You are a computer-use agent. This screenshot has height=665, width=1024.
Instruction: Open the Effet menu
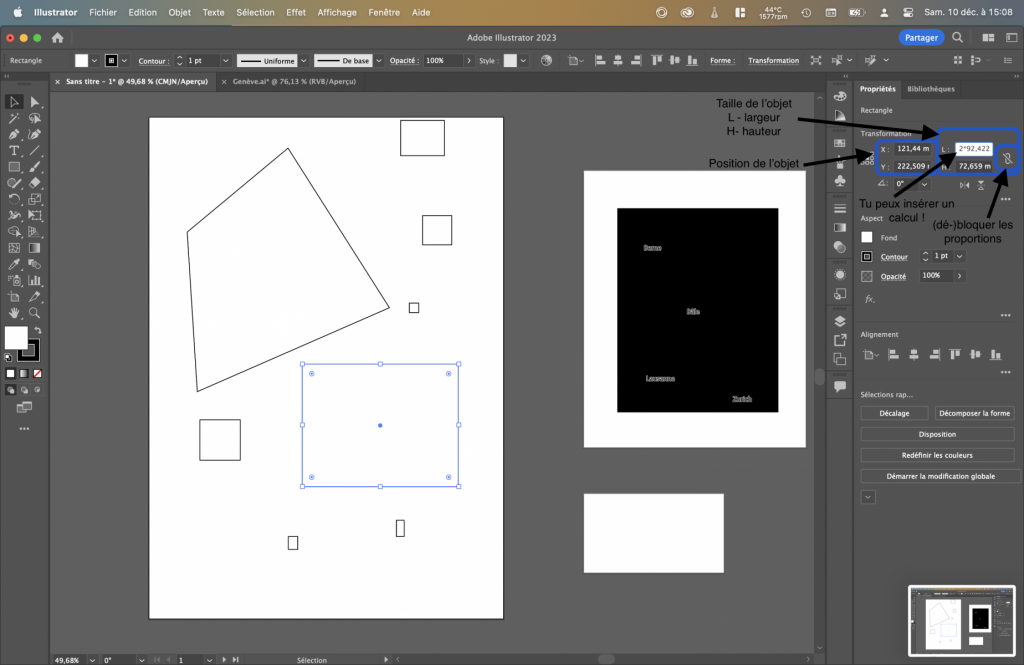[296, 12]
